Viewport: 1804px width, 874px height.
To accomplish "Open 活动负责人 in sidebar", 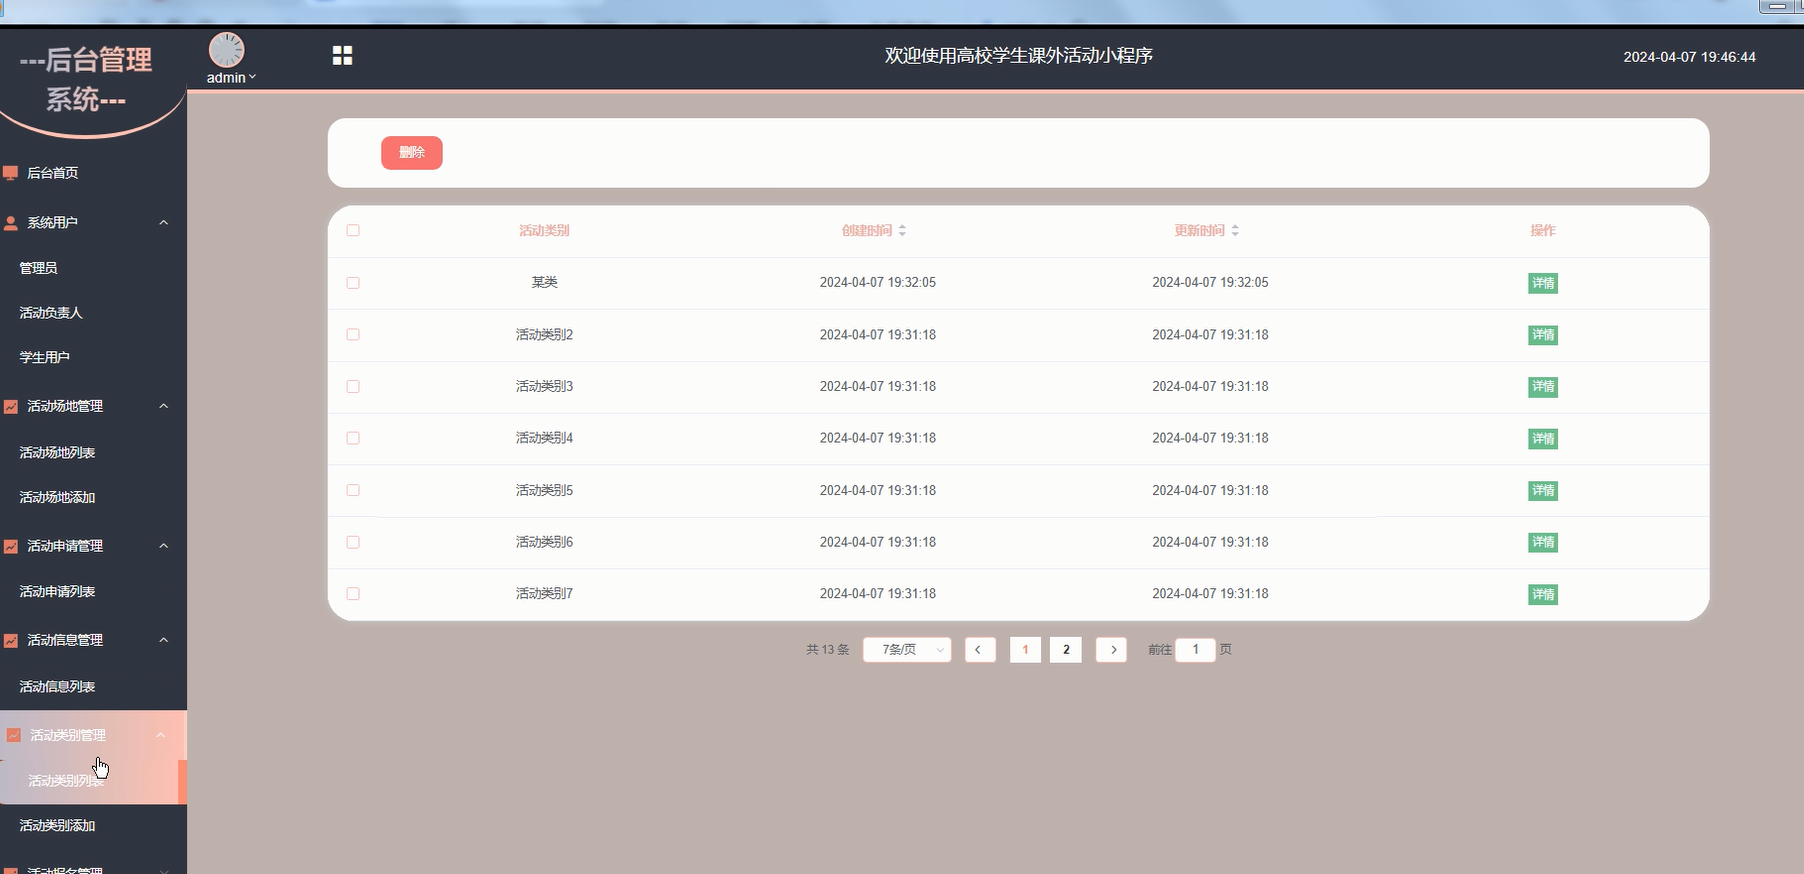I will tap(51, 314).
